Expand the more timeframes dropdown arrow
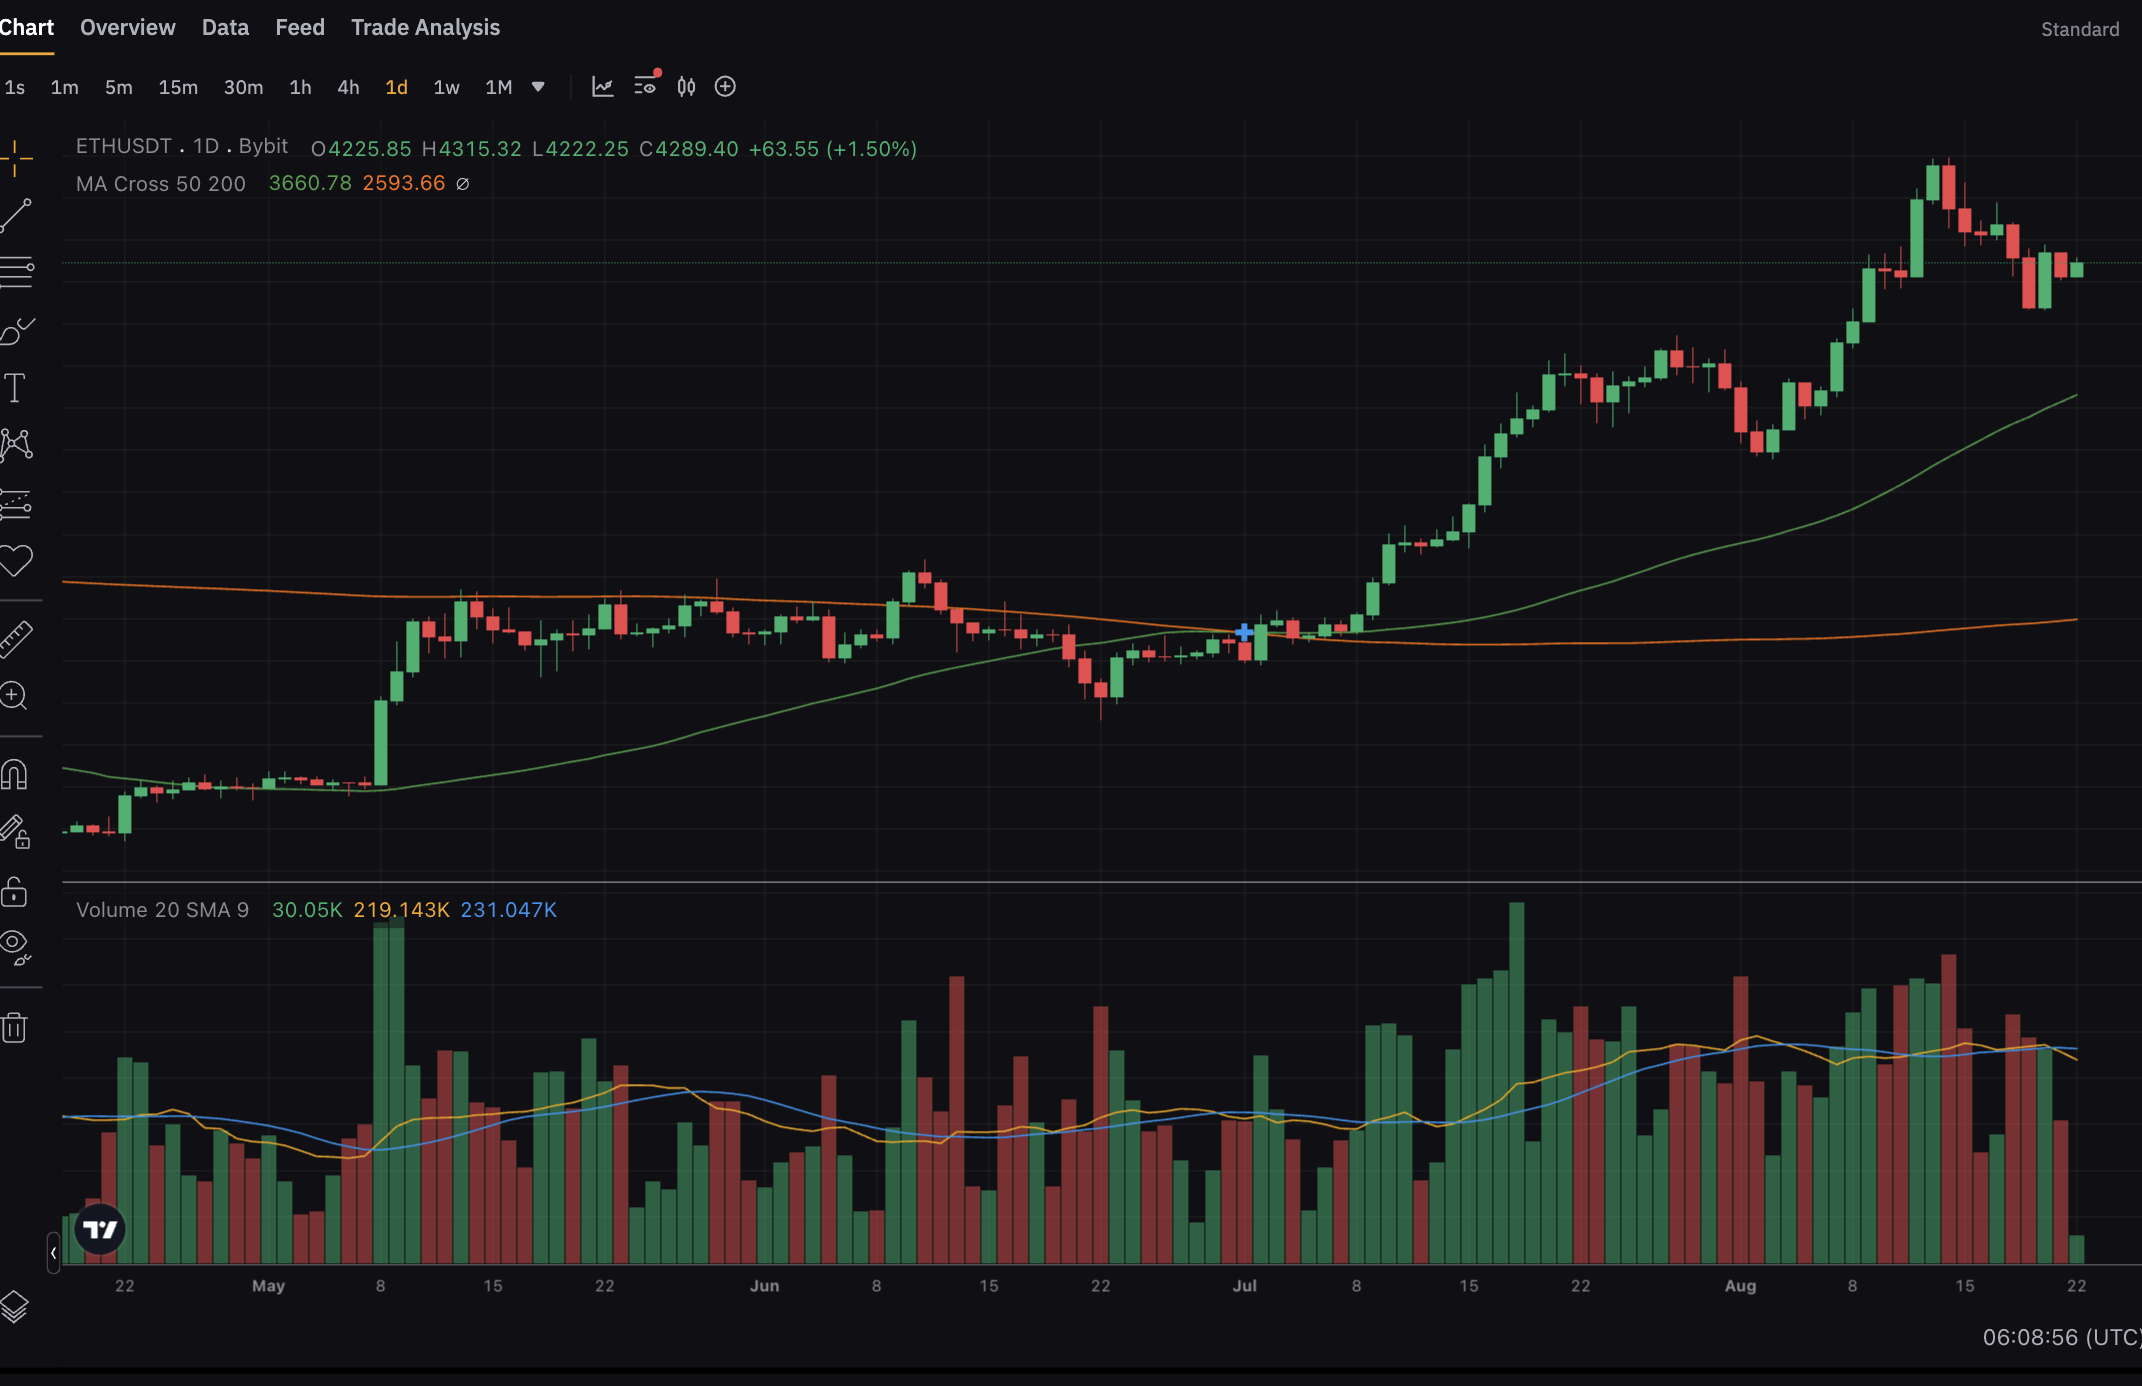 pos(538,87)
